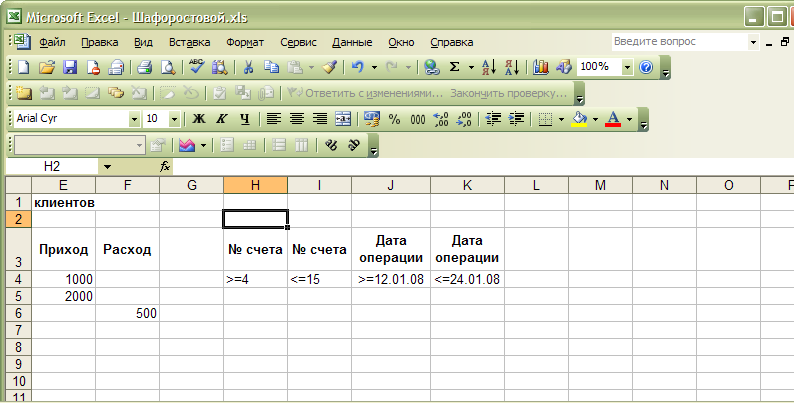The height and width of the screenshot is (403, 794).
Task: Cut selection with the scissors icon
Action: (248, 67)
